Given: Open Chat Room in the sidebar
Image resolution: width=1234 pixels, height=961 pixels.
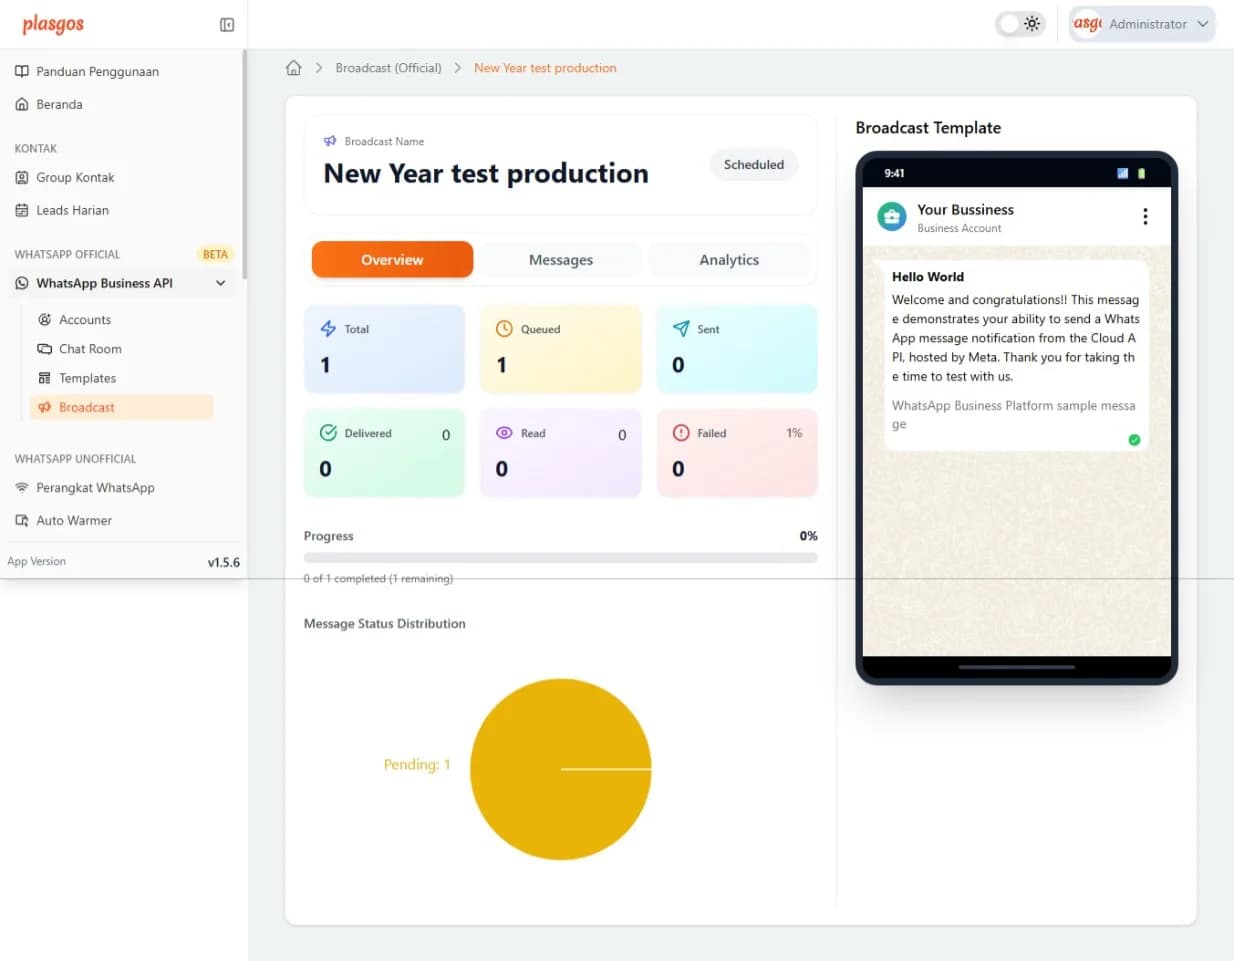Looking at the screenshot, I should 90,349.
